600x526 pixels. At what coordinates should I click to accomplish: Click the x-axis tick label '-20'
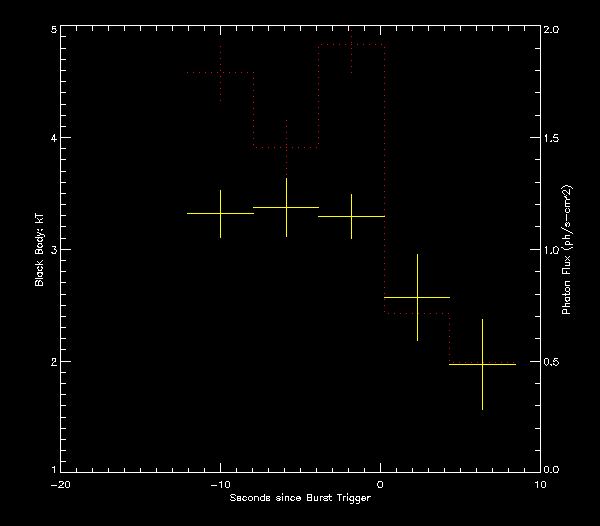60,484
